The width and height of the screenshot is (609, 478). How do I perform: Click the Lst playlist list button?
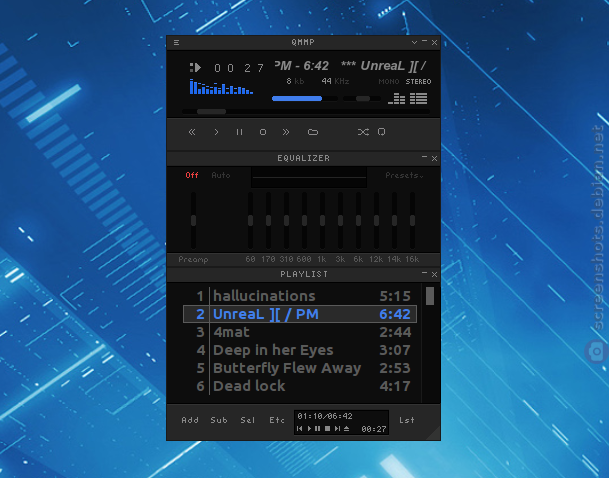pos(407,420)
